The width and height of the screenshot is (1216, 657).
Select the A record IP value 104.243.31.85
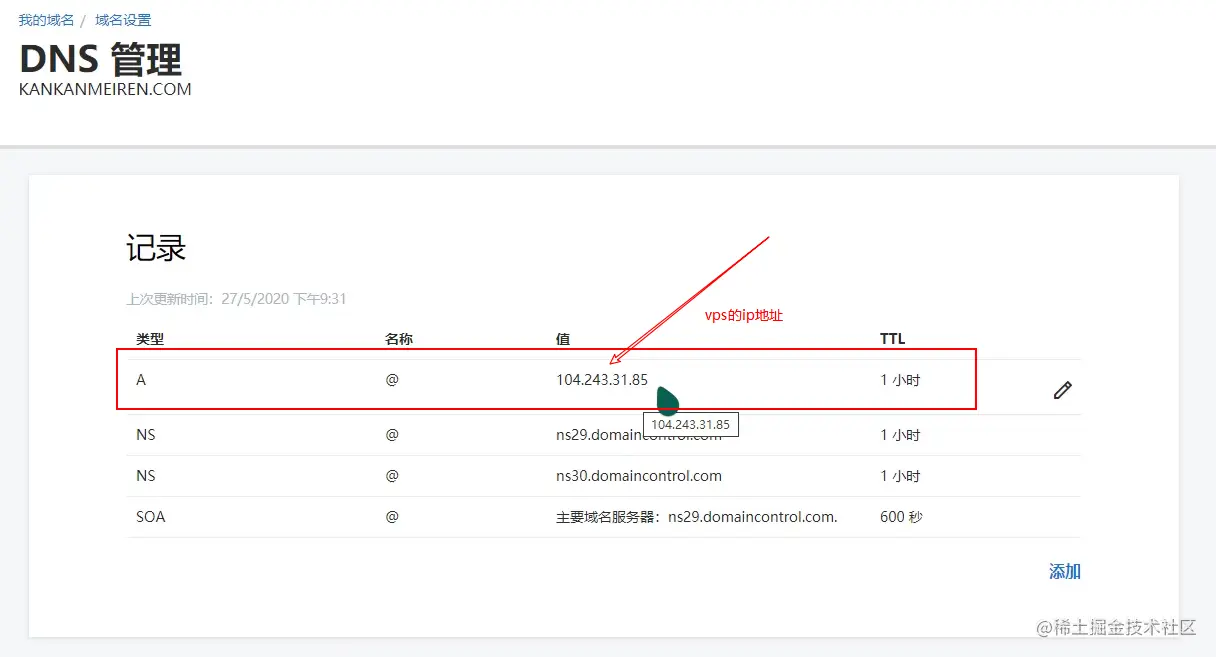click(602, 380)
